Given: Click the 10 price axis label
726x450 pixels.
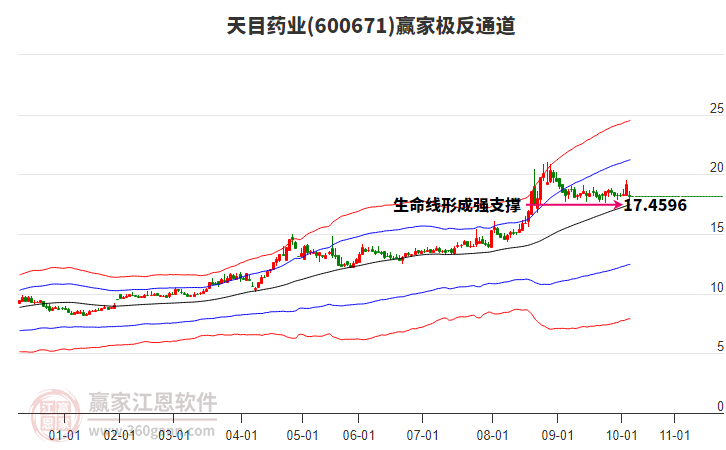Looking at the screenshot, I should tap(717, 288).
